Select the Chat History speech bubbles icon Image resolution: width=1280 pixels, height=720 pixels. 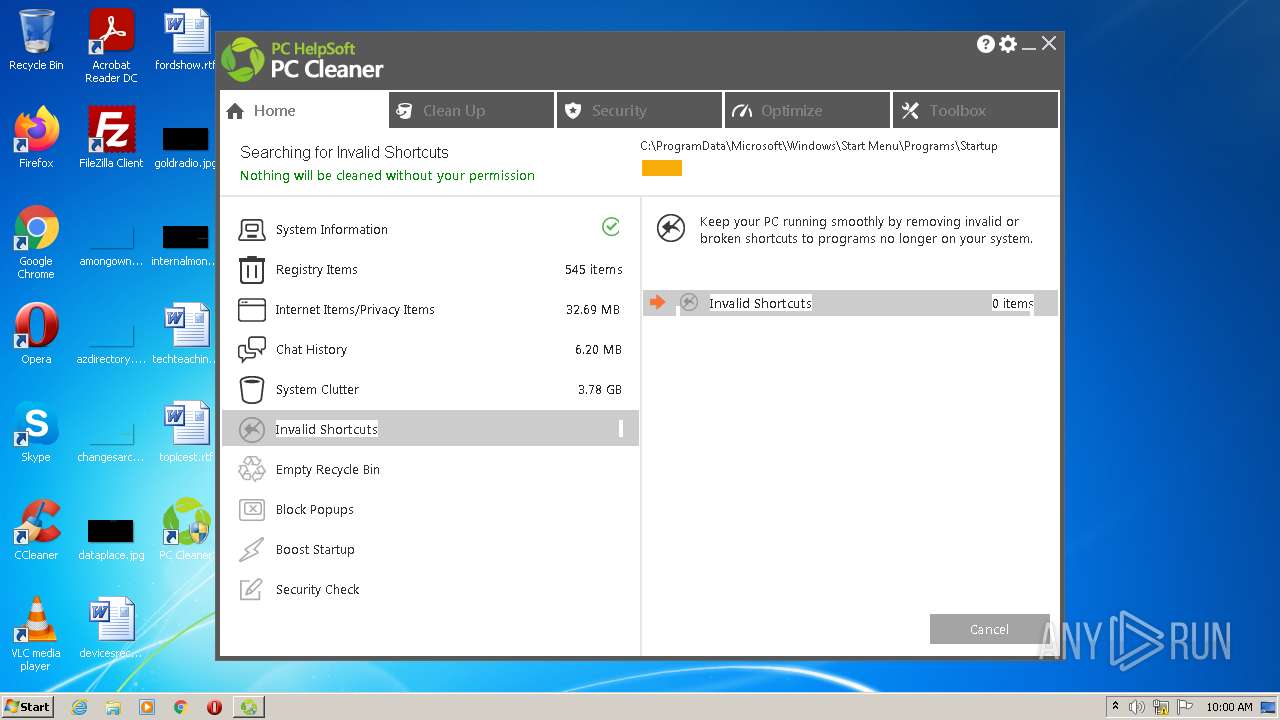[252, 350]
